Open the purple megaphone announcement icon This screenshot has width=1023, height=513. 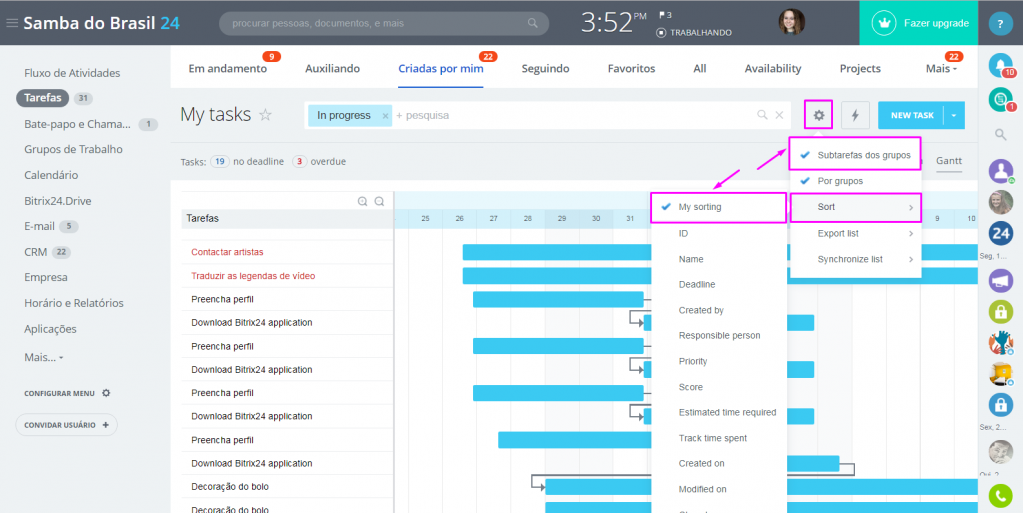pos(1000,281)
